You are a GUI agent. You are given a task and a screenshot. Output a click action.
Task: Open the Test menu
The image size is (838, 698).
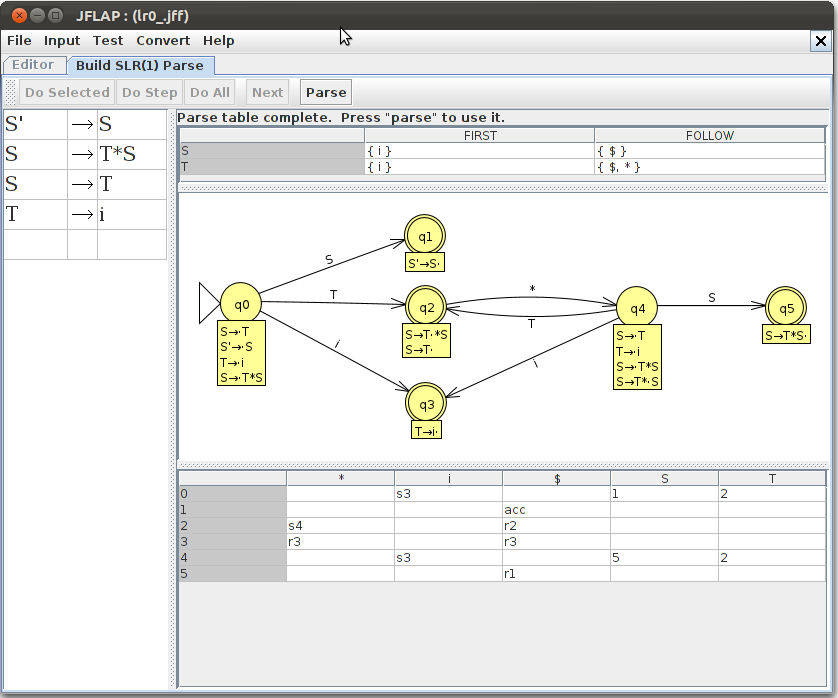[x=108, y=41]
